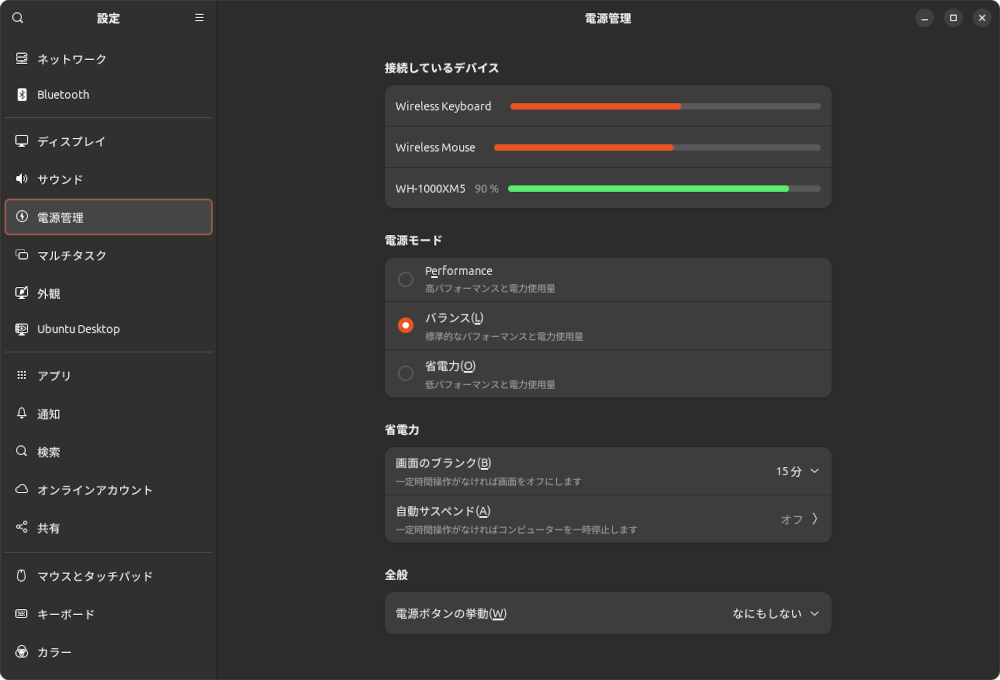Open the キーボード settings icon
1000x680 pixels.
pos(20,614)
